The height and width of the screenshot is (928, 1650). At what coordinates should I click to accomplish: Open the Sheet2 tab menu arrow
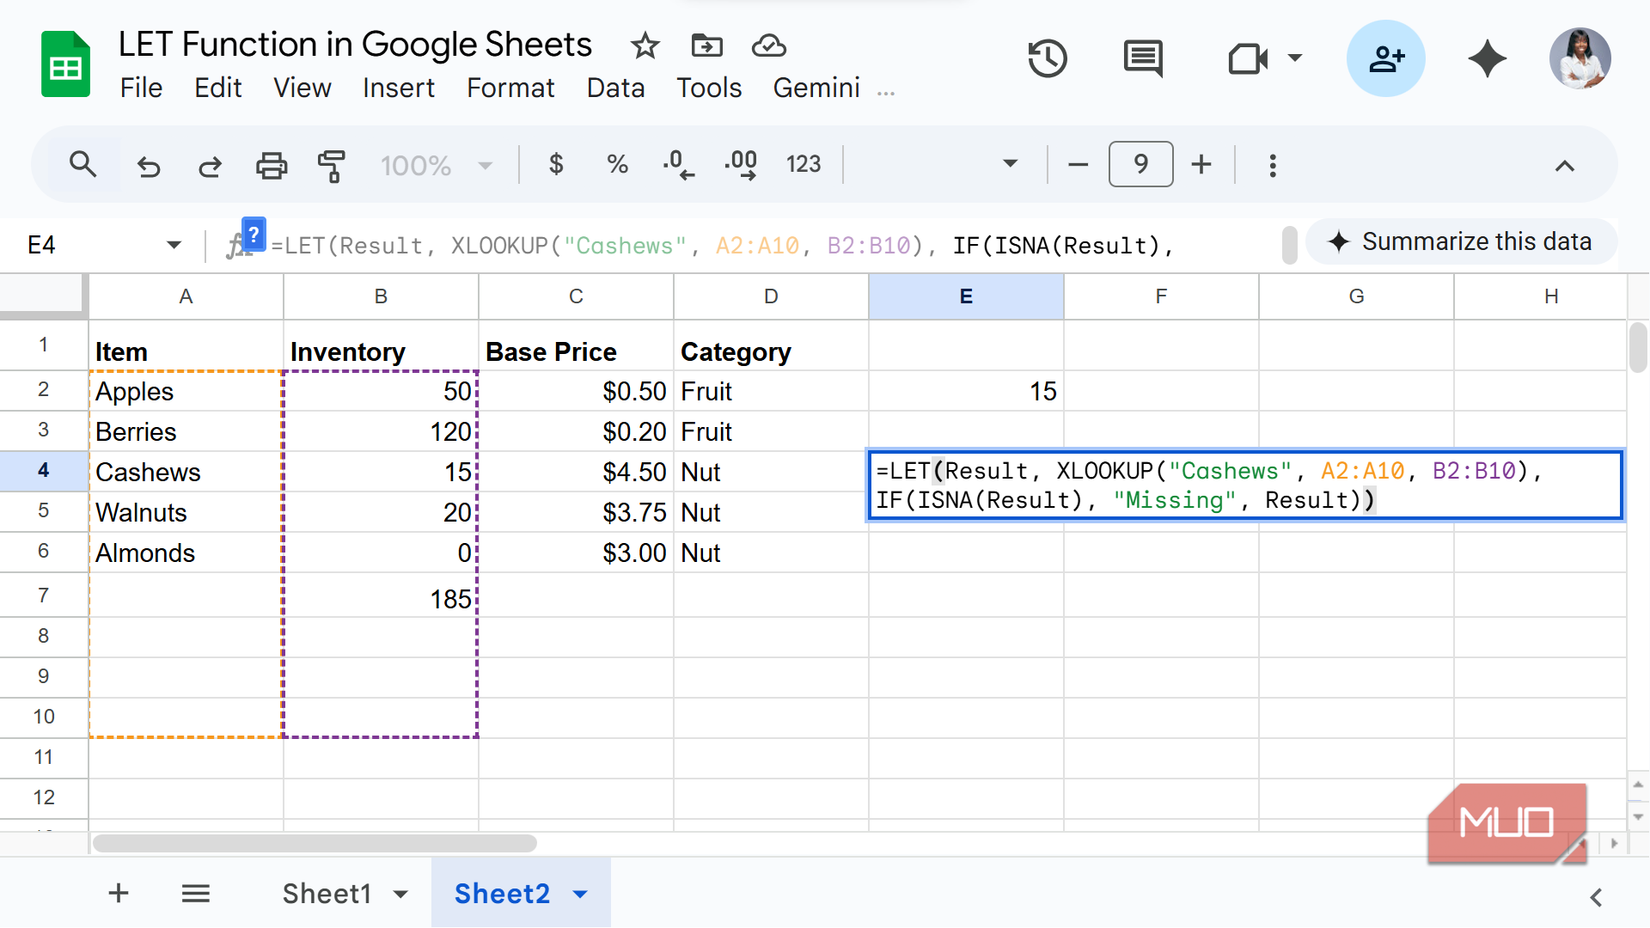tap(579, 893)
